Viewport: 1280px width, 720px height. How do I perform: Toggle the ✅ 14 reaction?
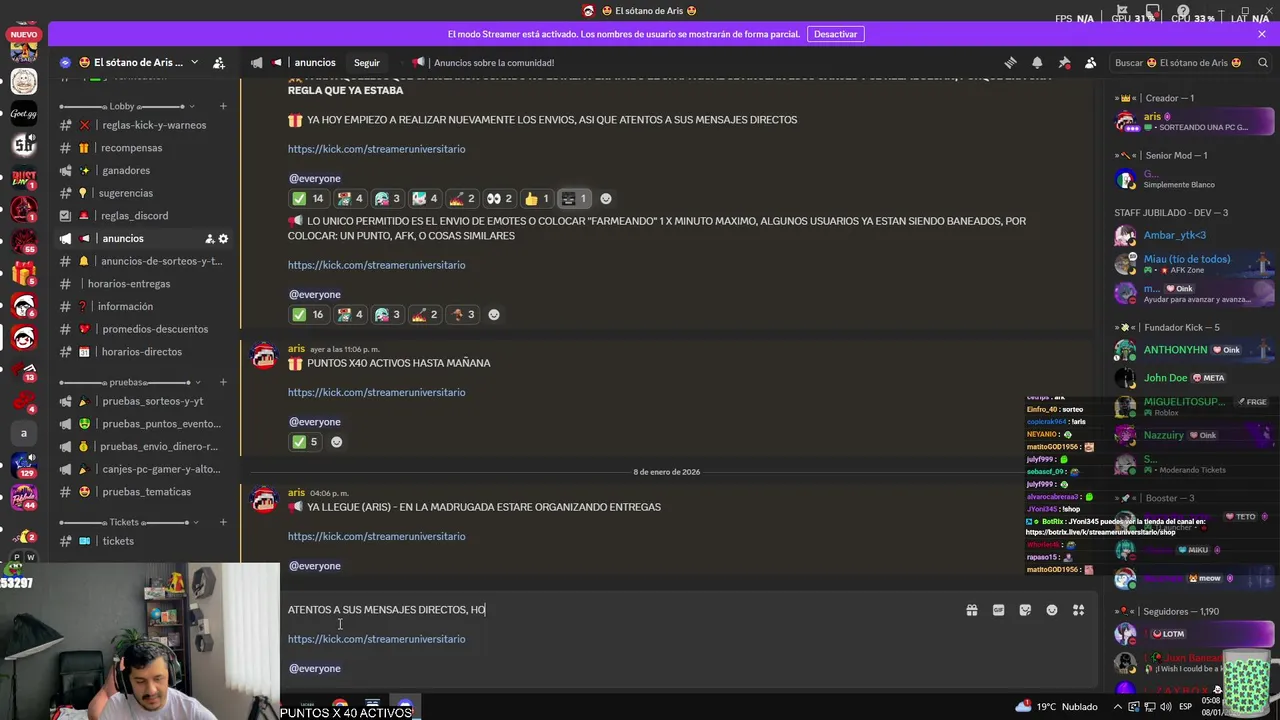point(308,199)
